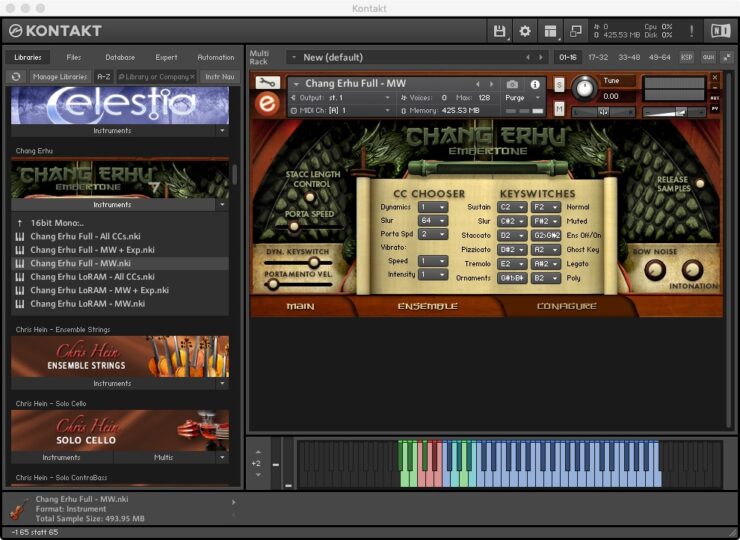Image resolution: width=740 pixels, height=540 pixels.
Task: Open Kontakt options gear icon
Action: [525, 31]
